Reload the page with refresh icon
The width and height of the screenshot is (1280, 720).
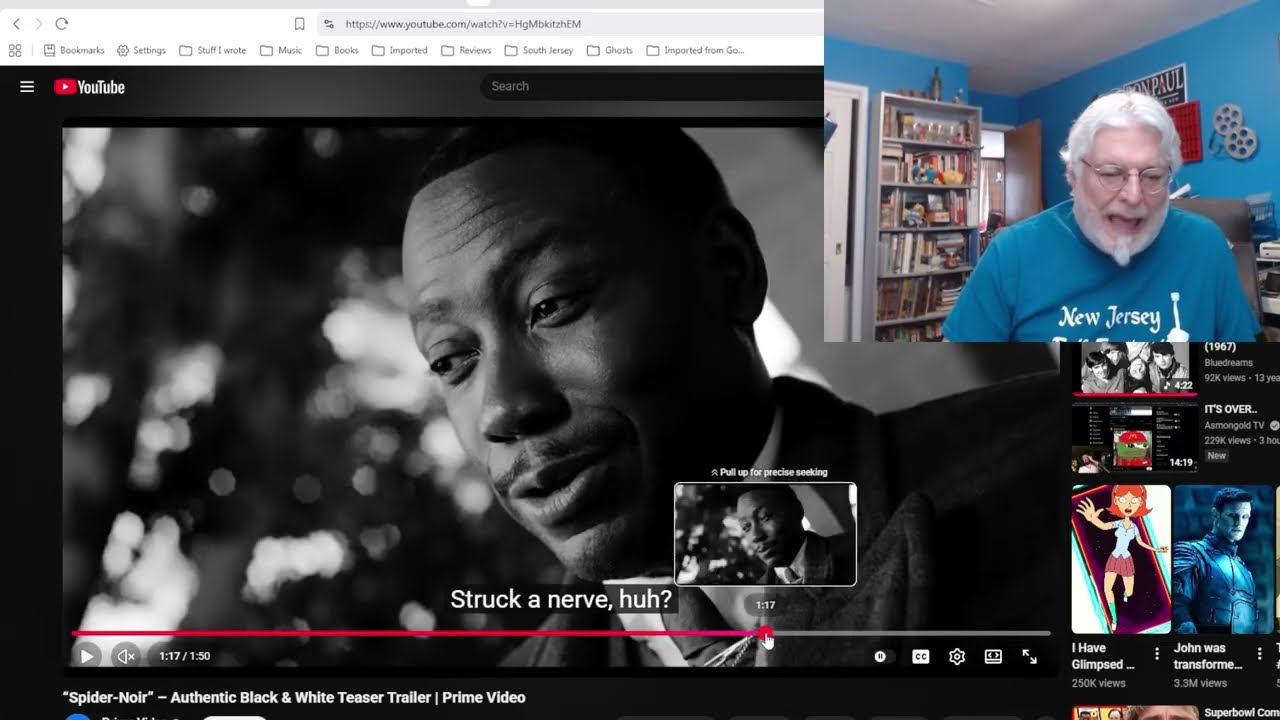pos(62,24)
